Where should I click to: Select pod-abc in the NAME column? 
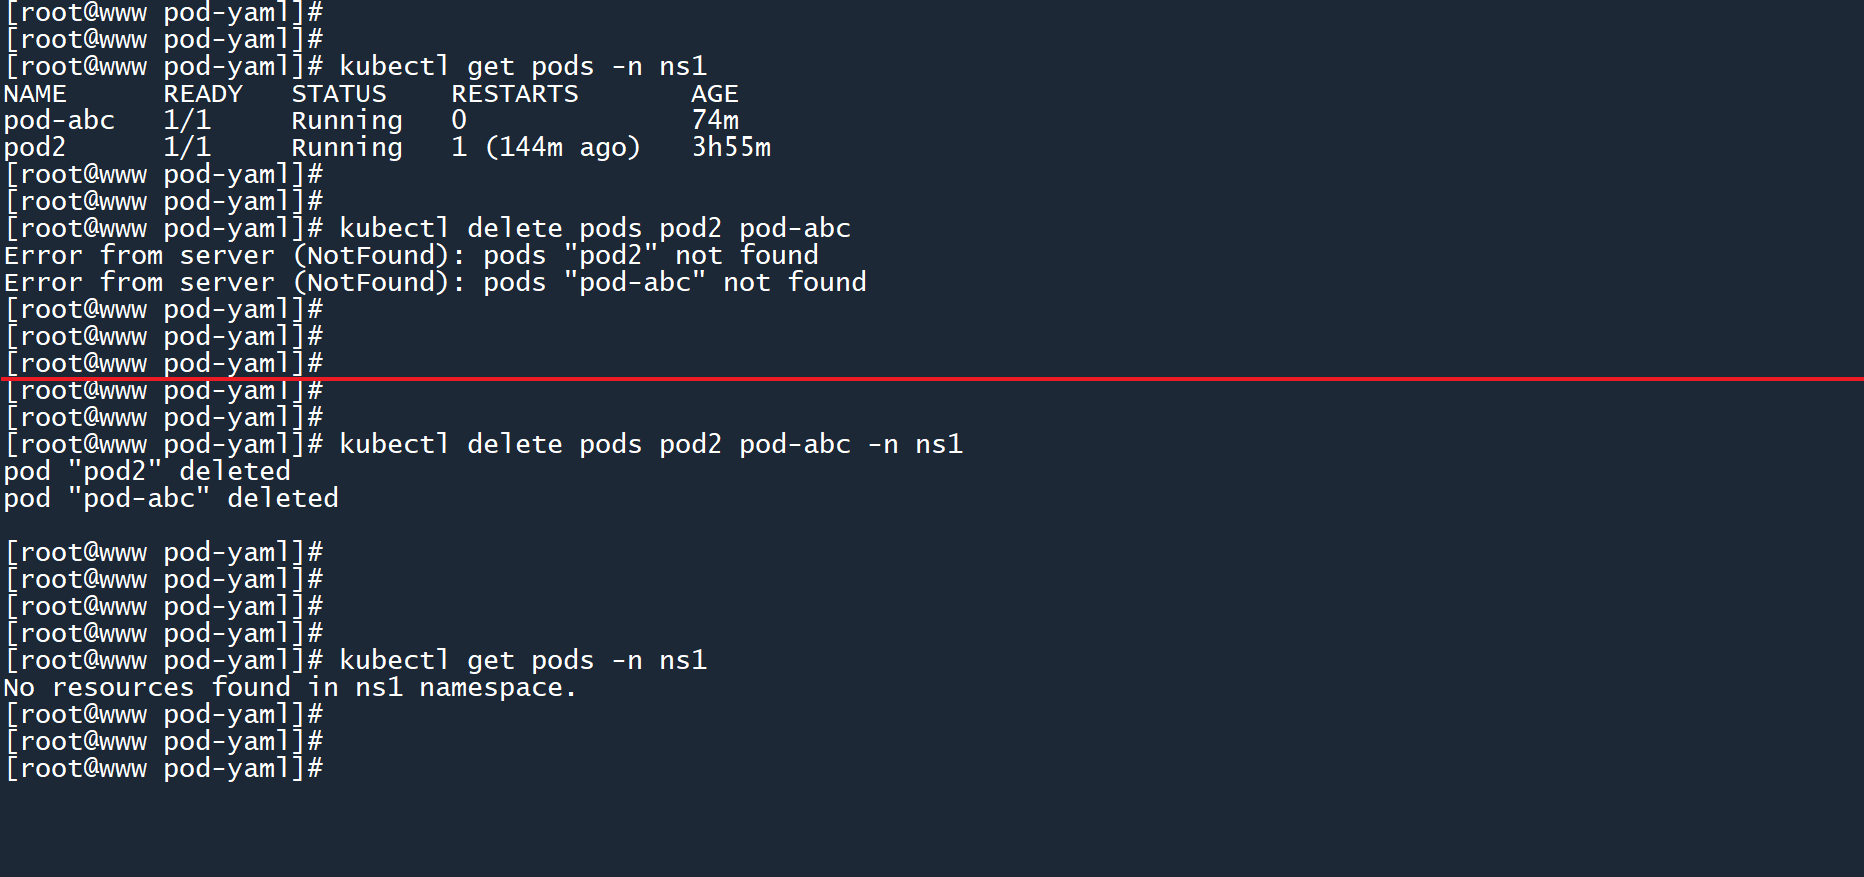tap(59, 121)
